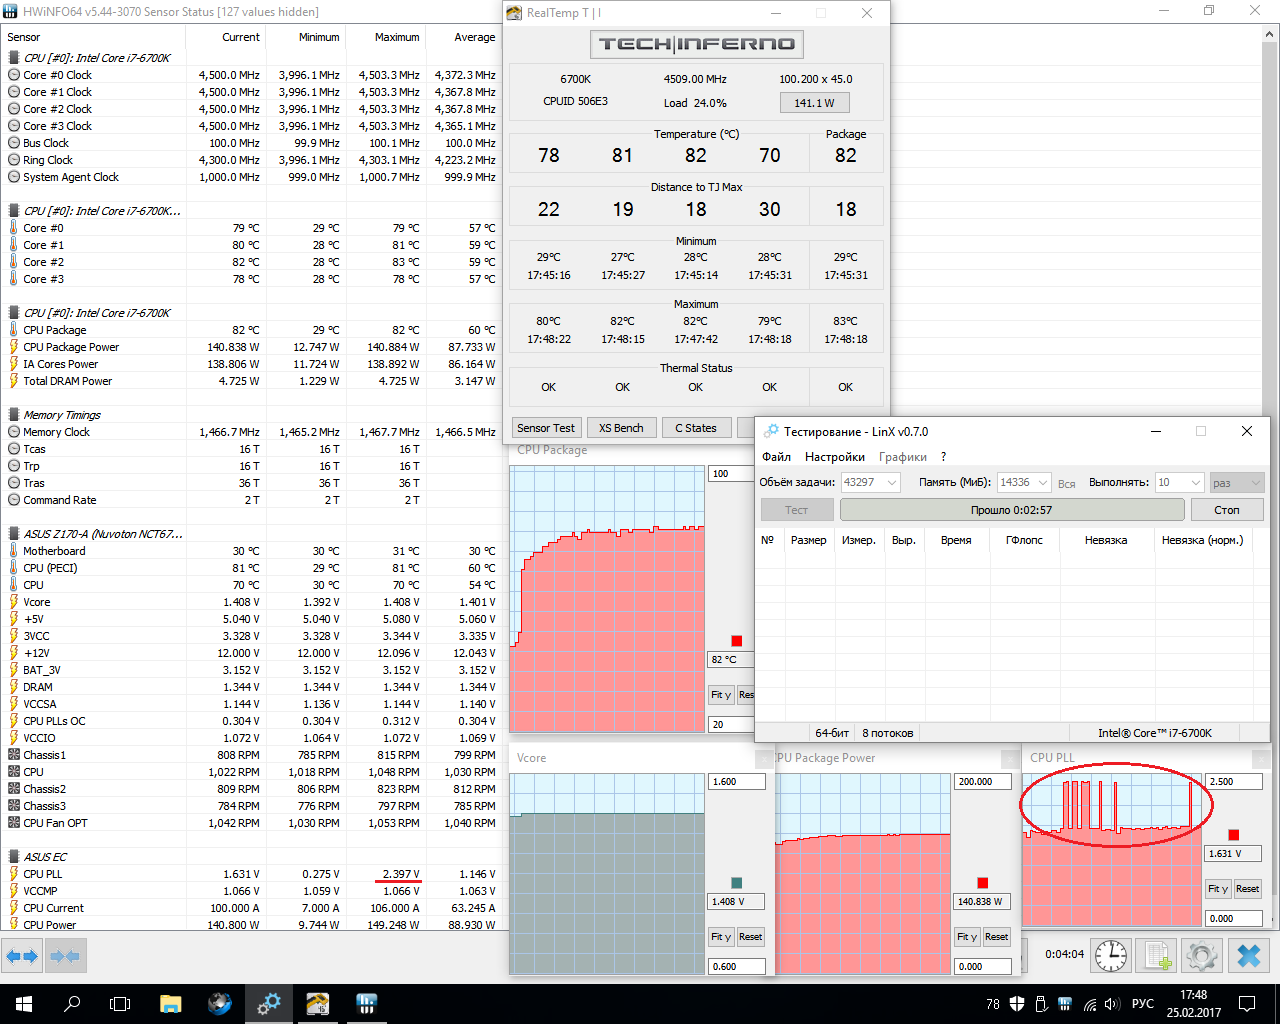Image resolution: width=1280 pixels, height=1024 pixels.
Task: Open the Action Center notification icon
Action: (1247, 1004)
